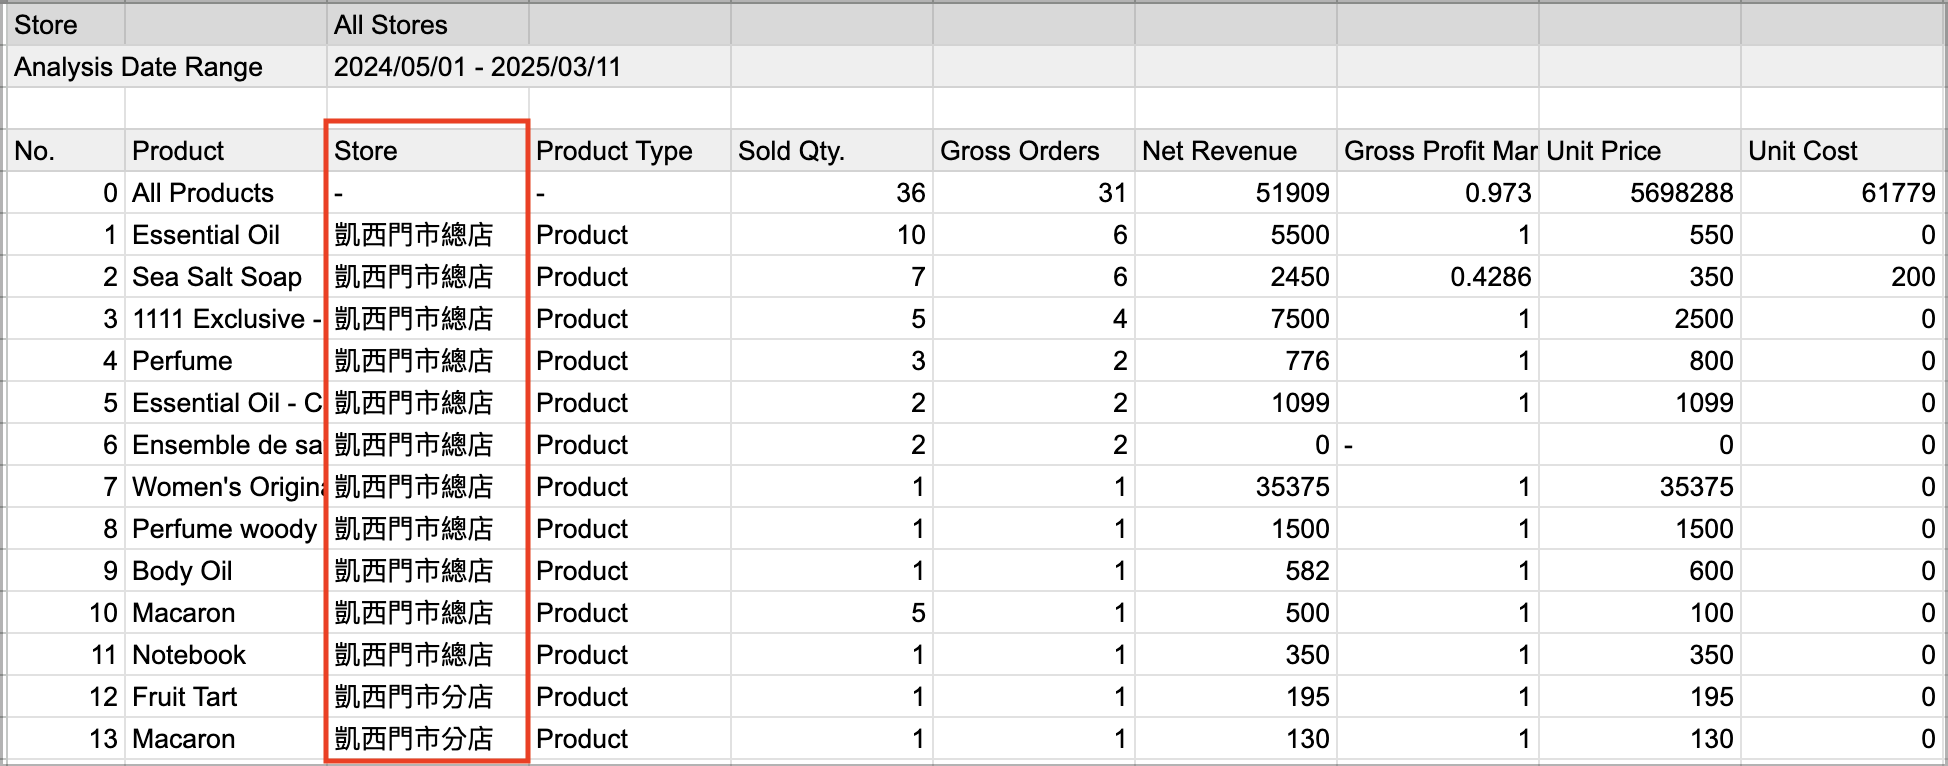Image resolution: width=1948 pixels, height=766 pixels.
Task: Click the net revenue 5500 cell
Action: click(1236, 235)
